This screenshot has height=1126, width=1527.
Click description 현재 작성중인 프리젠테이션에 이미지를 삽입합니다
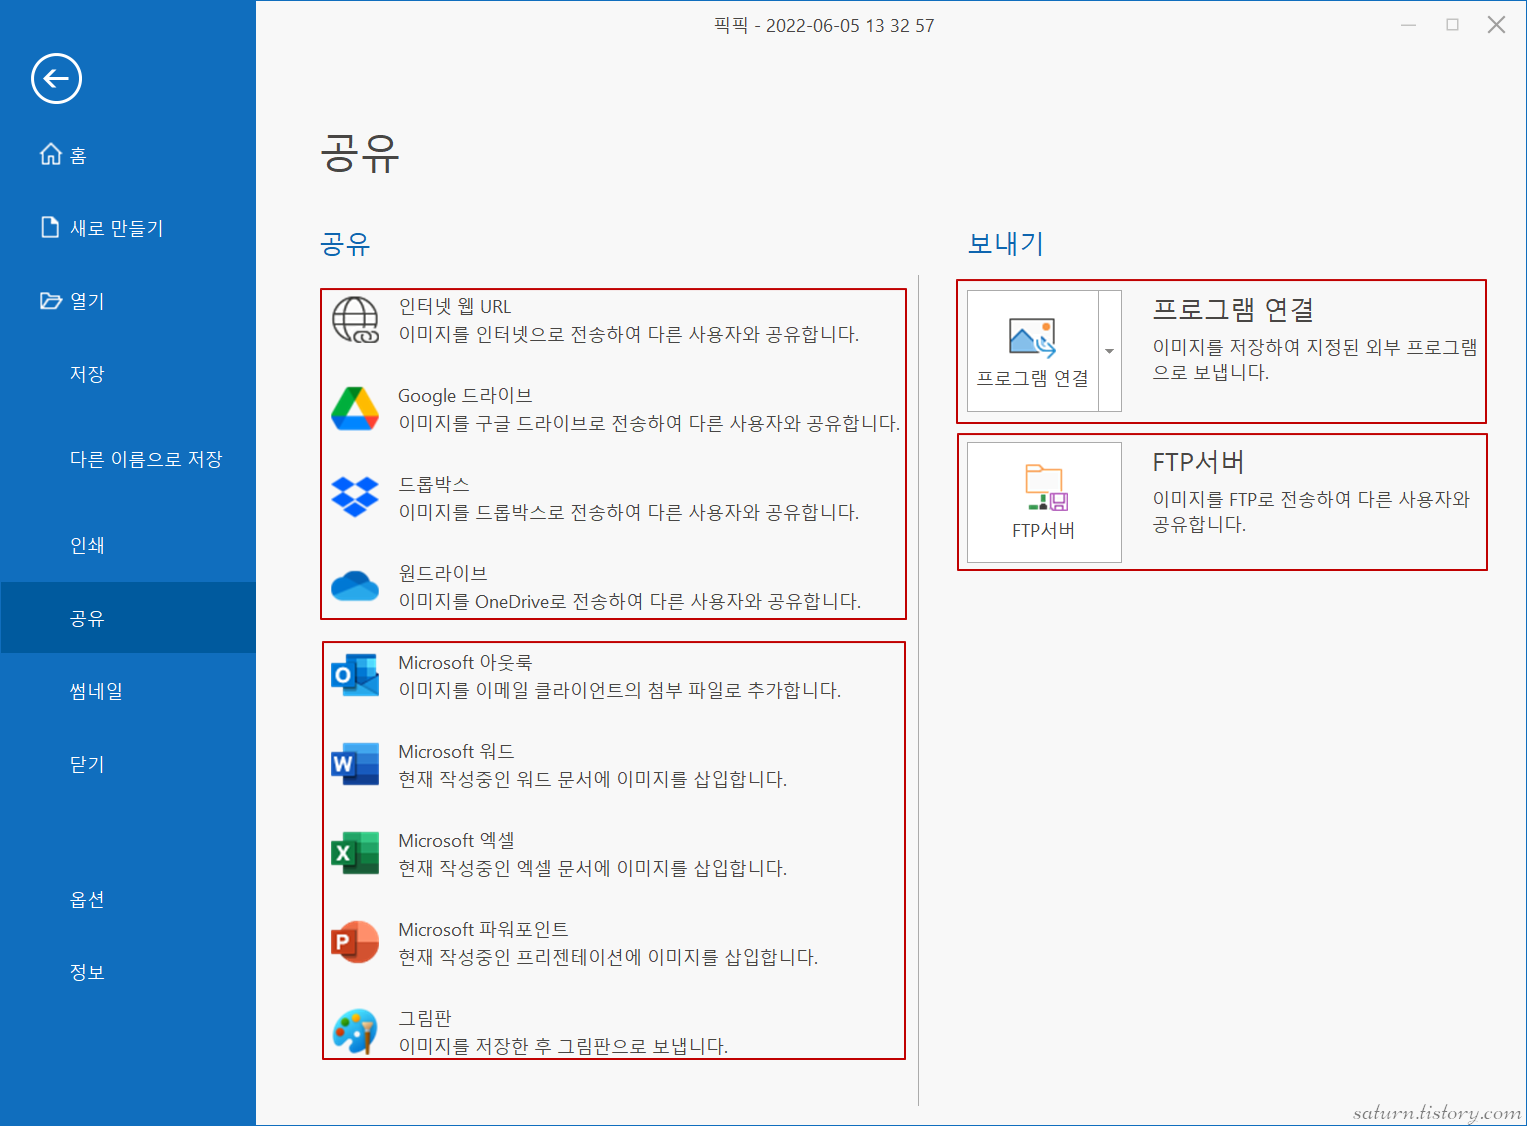point(608,957)
